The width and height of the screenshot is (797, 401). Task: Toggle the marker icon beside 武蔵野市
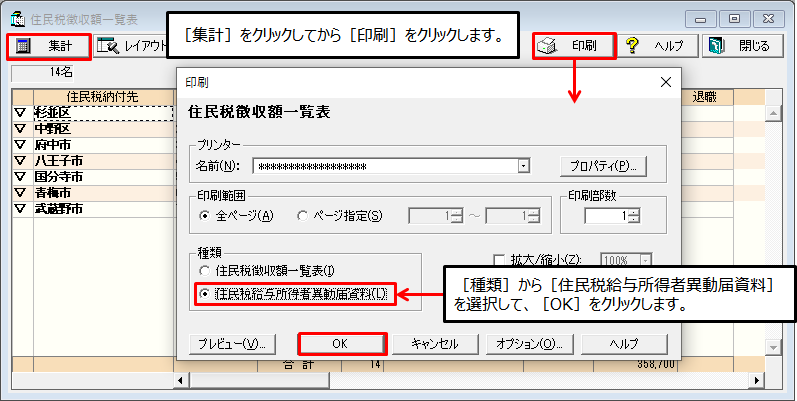19,209
